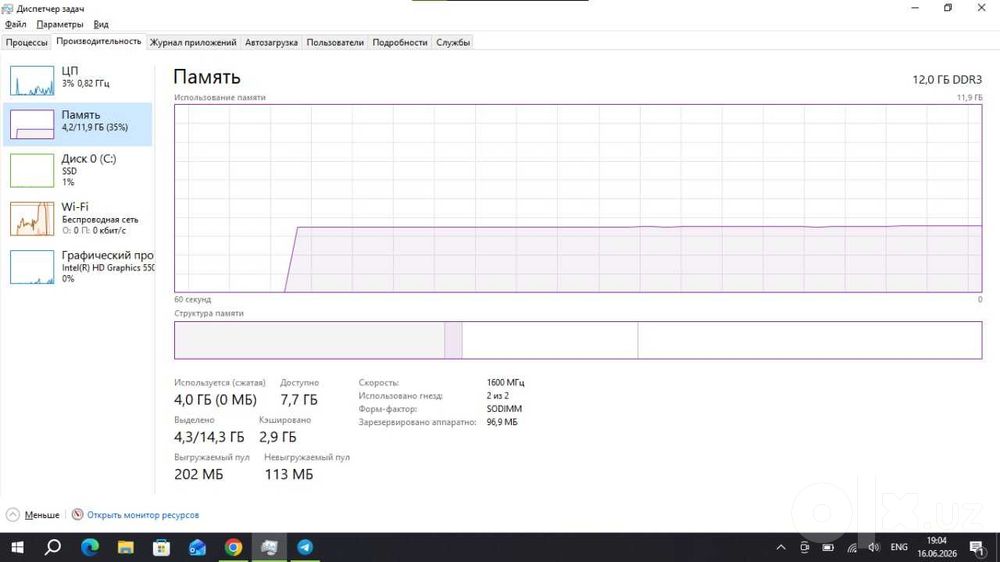The width and height of the screenshot is (1000, 562).
Task: Click the 2 из 2 slots value
Action: coord(497,396)
